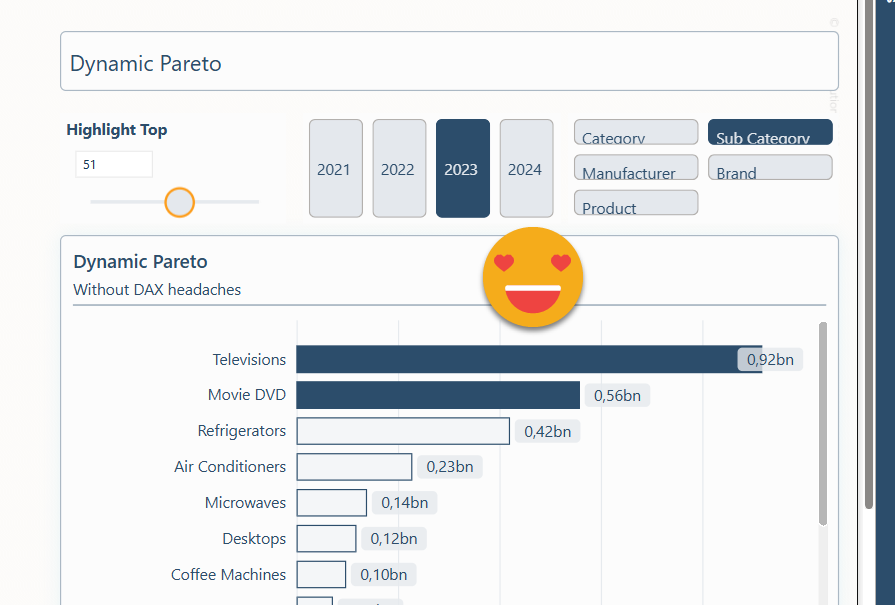Switch grouping to Product
The image size is (895, 605).
point(635,203)
